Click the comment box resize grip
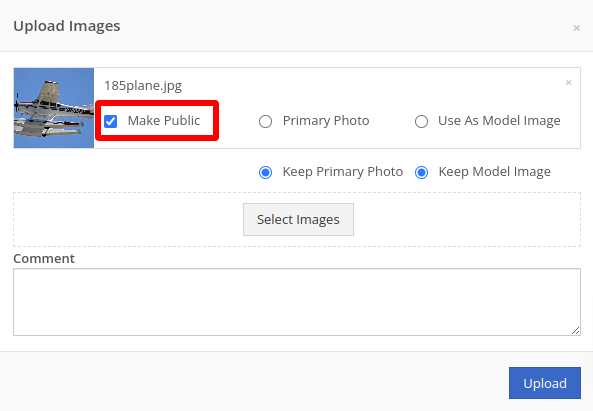 coord(576,330)
